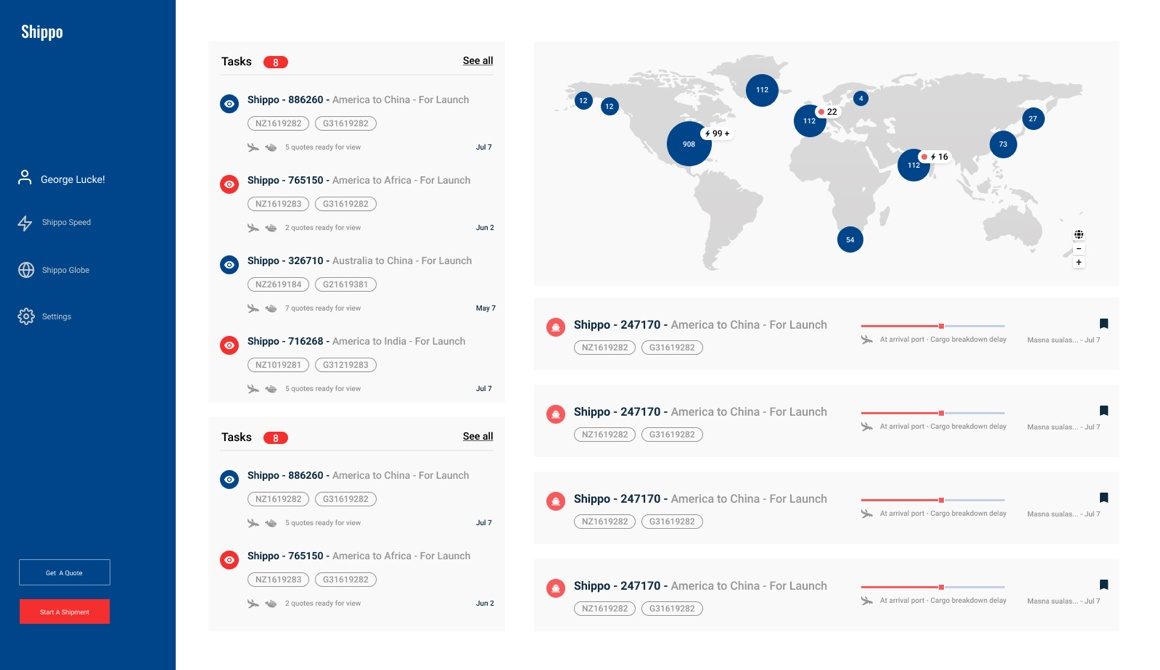Image resolution: width=1160 pixels, height=670 pixels.
Task: Expand top Tasks panel with See all
Action: 477,61
